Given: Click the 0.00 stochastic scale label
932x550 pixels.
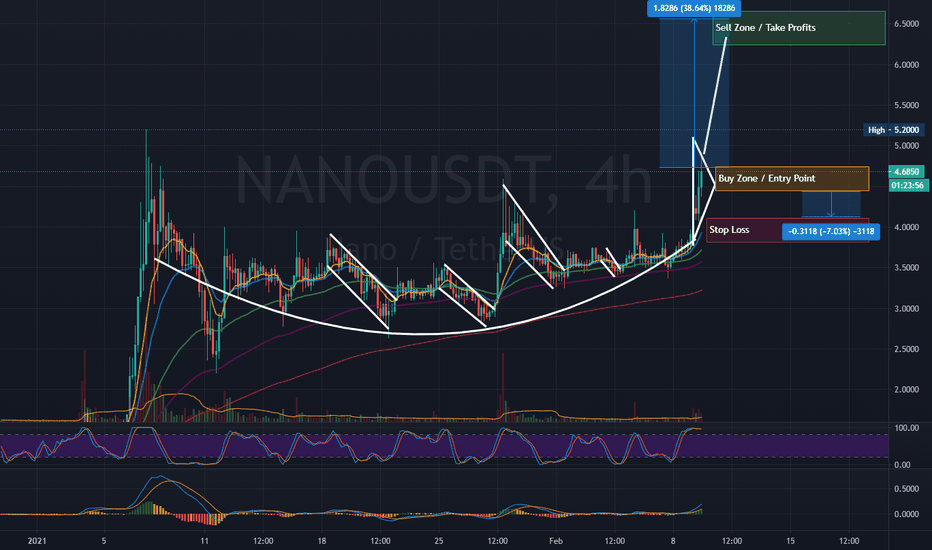Looking at the screenshot, I should point(902,465).
